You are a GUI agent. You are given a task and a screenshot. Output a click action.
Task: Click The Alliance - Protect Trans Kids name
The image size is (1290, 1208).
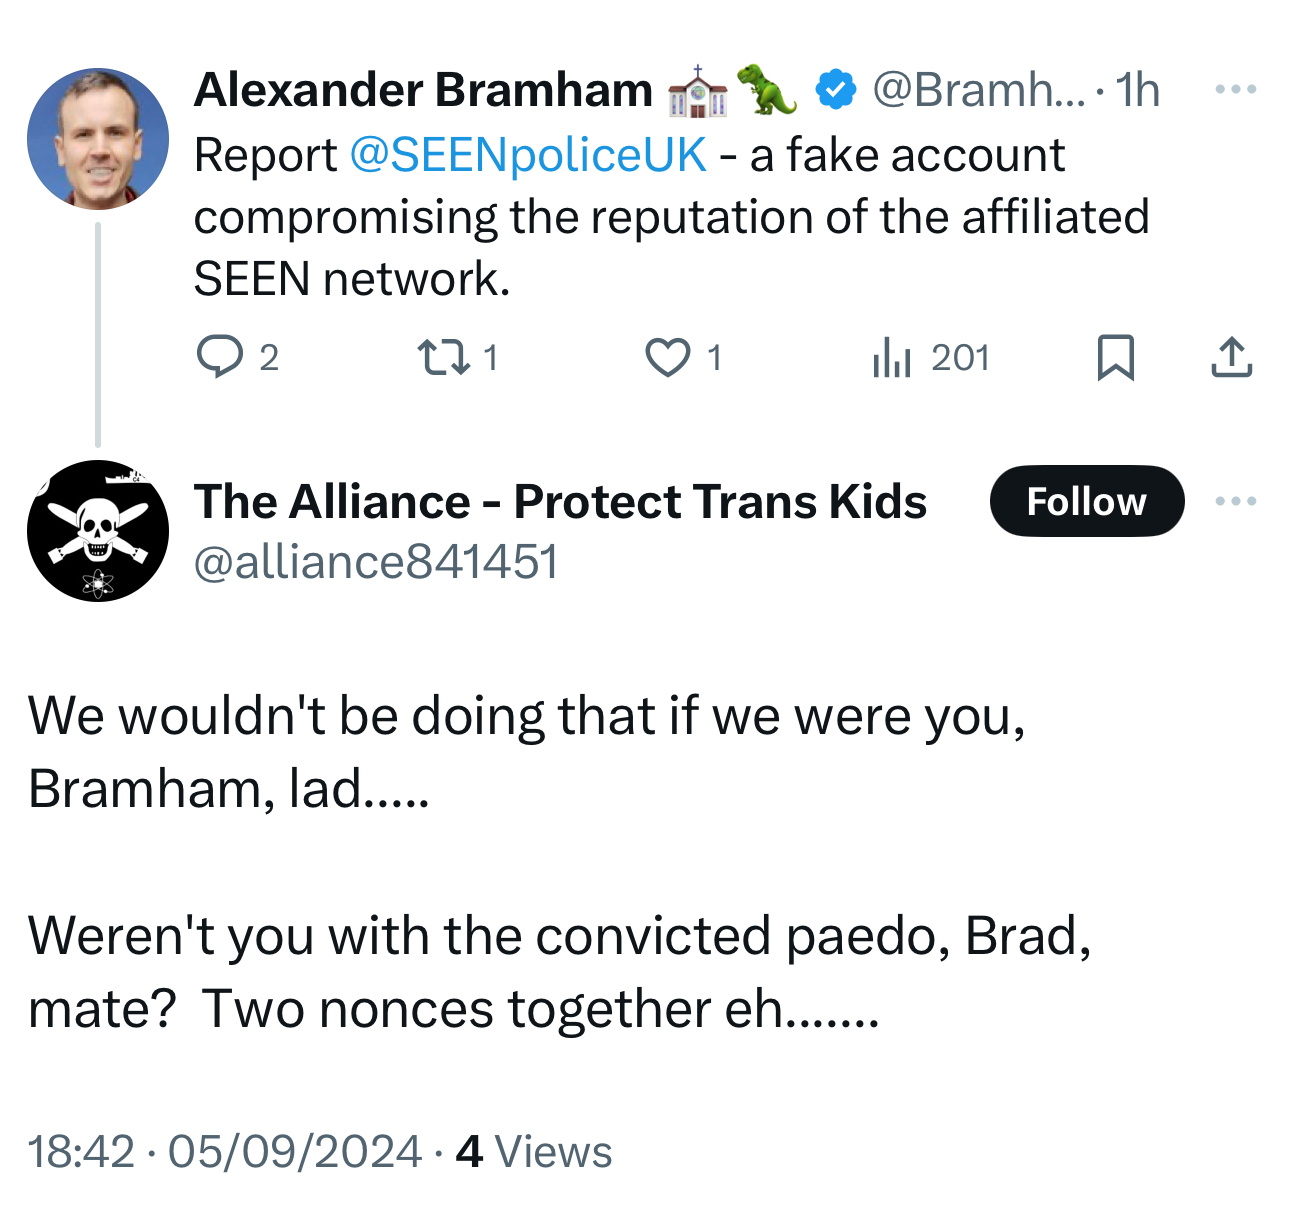pyautogui.click(x=560, y=501)
